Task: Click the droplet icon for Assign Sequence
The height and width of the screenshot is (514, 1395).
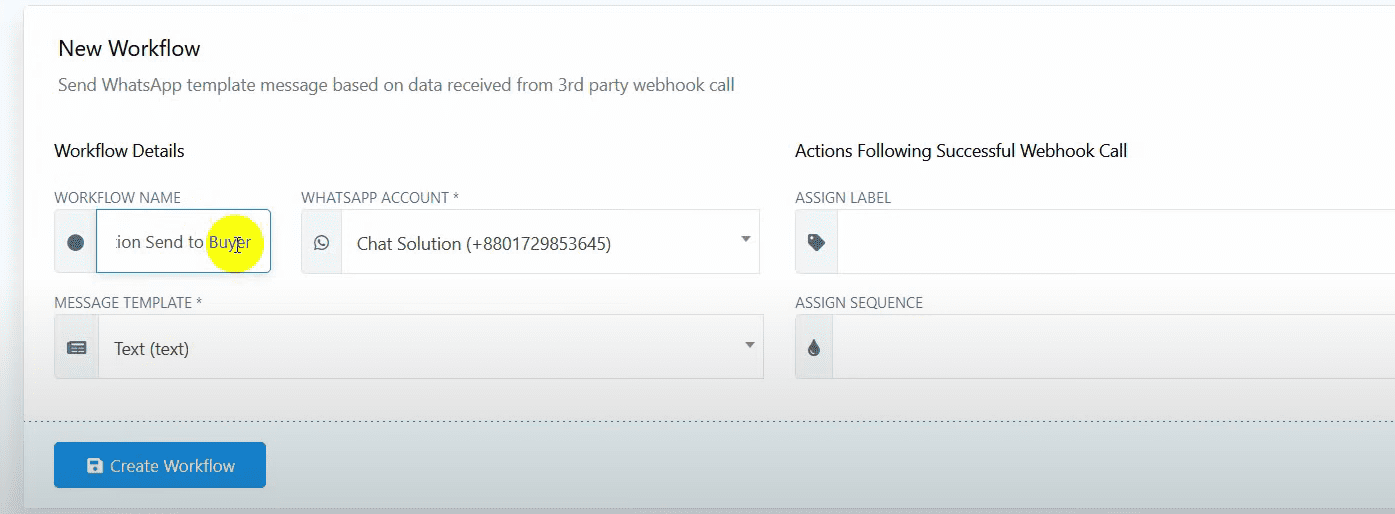Action: coord(814,348)
